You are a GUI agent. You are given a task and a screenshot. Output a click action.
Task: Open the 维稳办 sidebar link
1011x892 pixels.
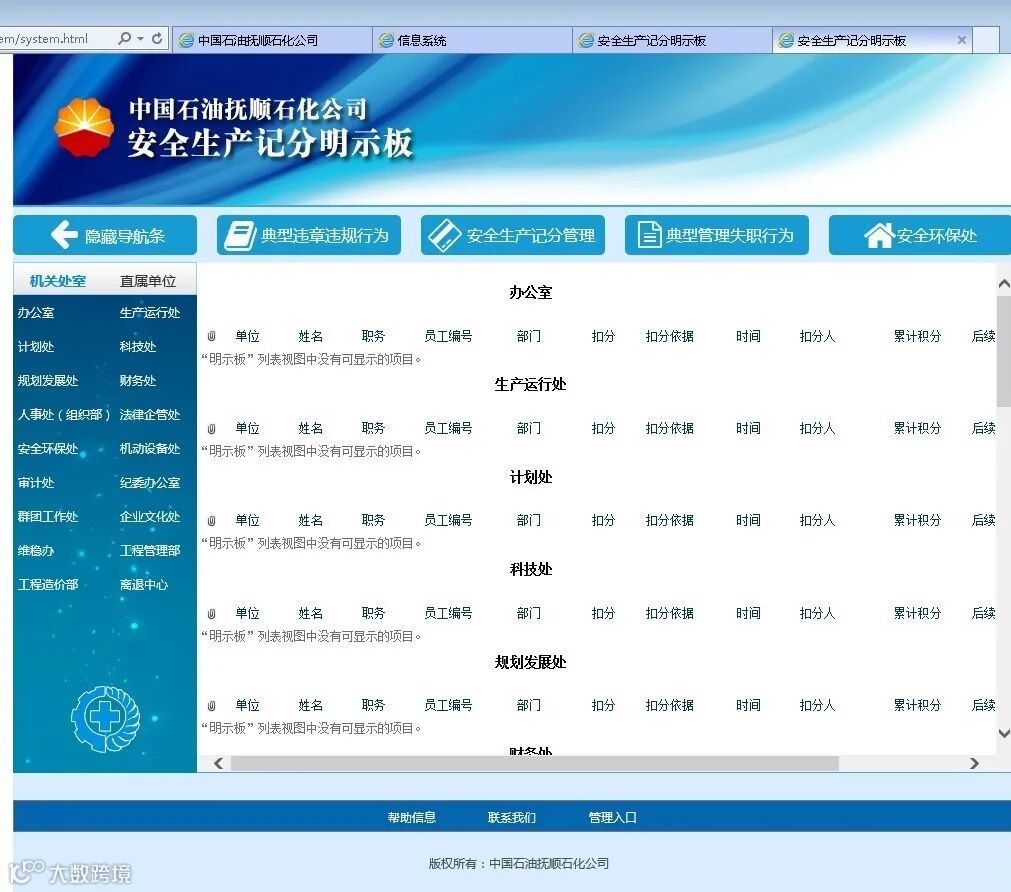coord(36,551)
